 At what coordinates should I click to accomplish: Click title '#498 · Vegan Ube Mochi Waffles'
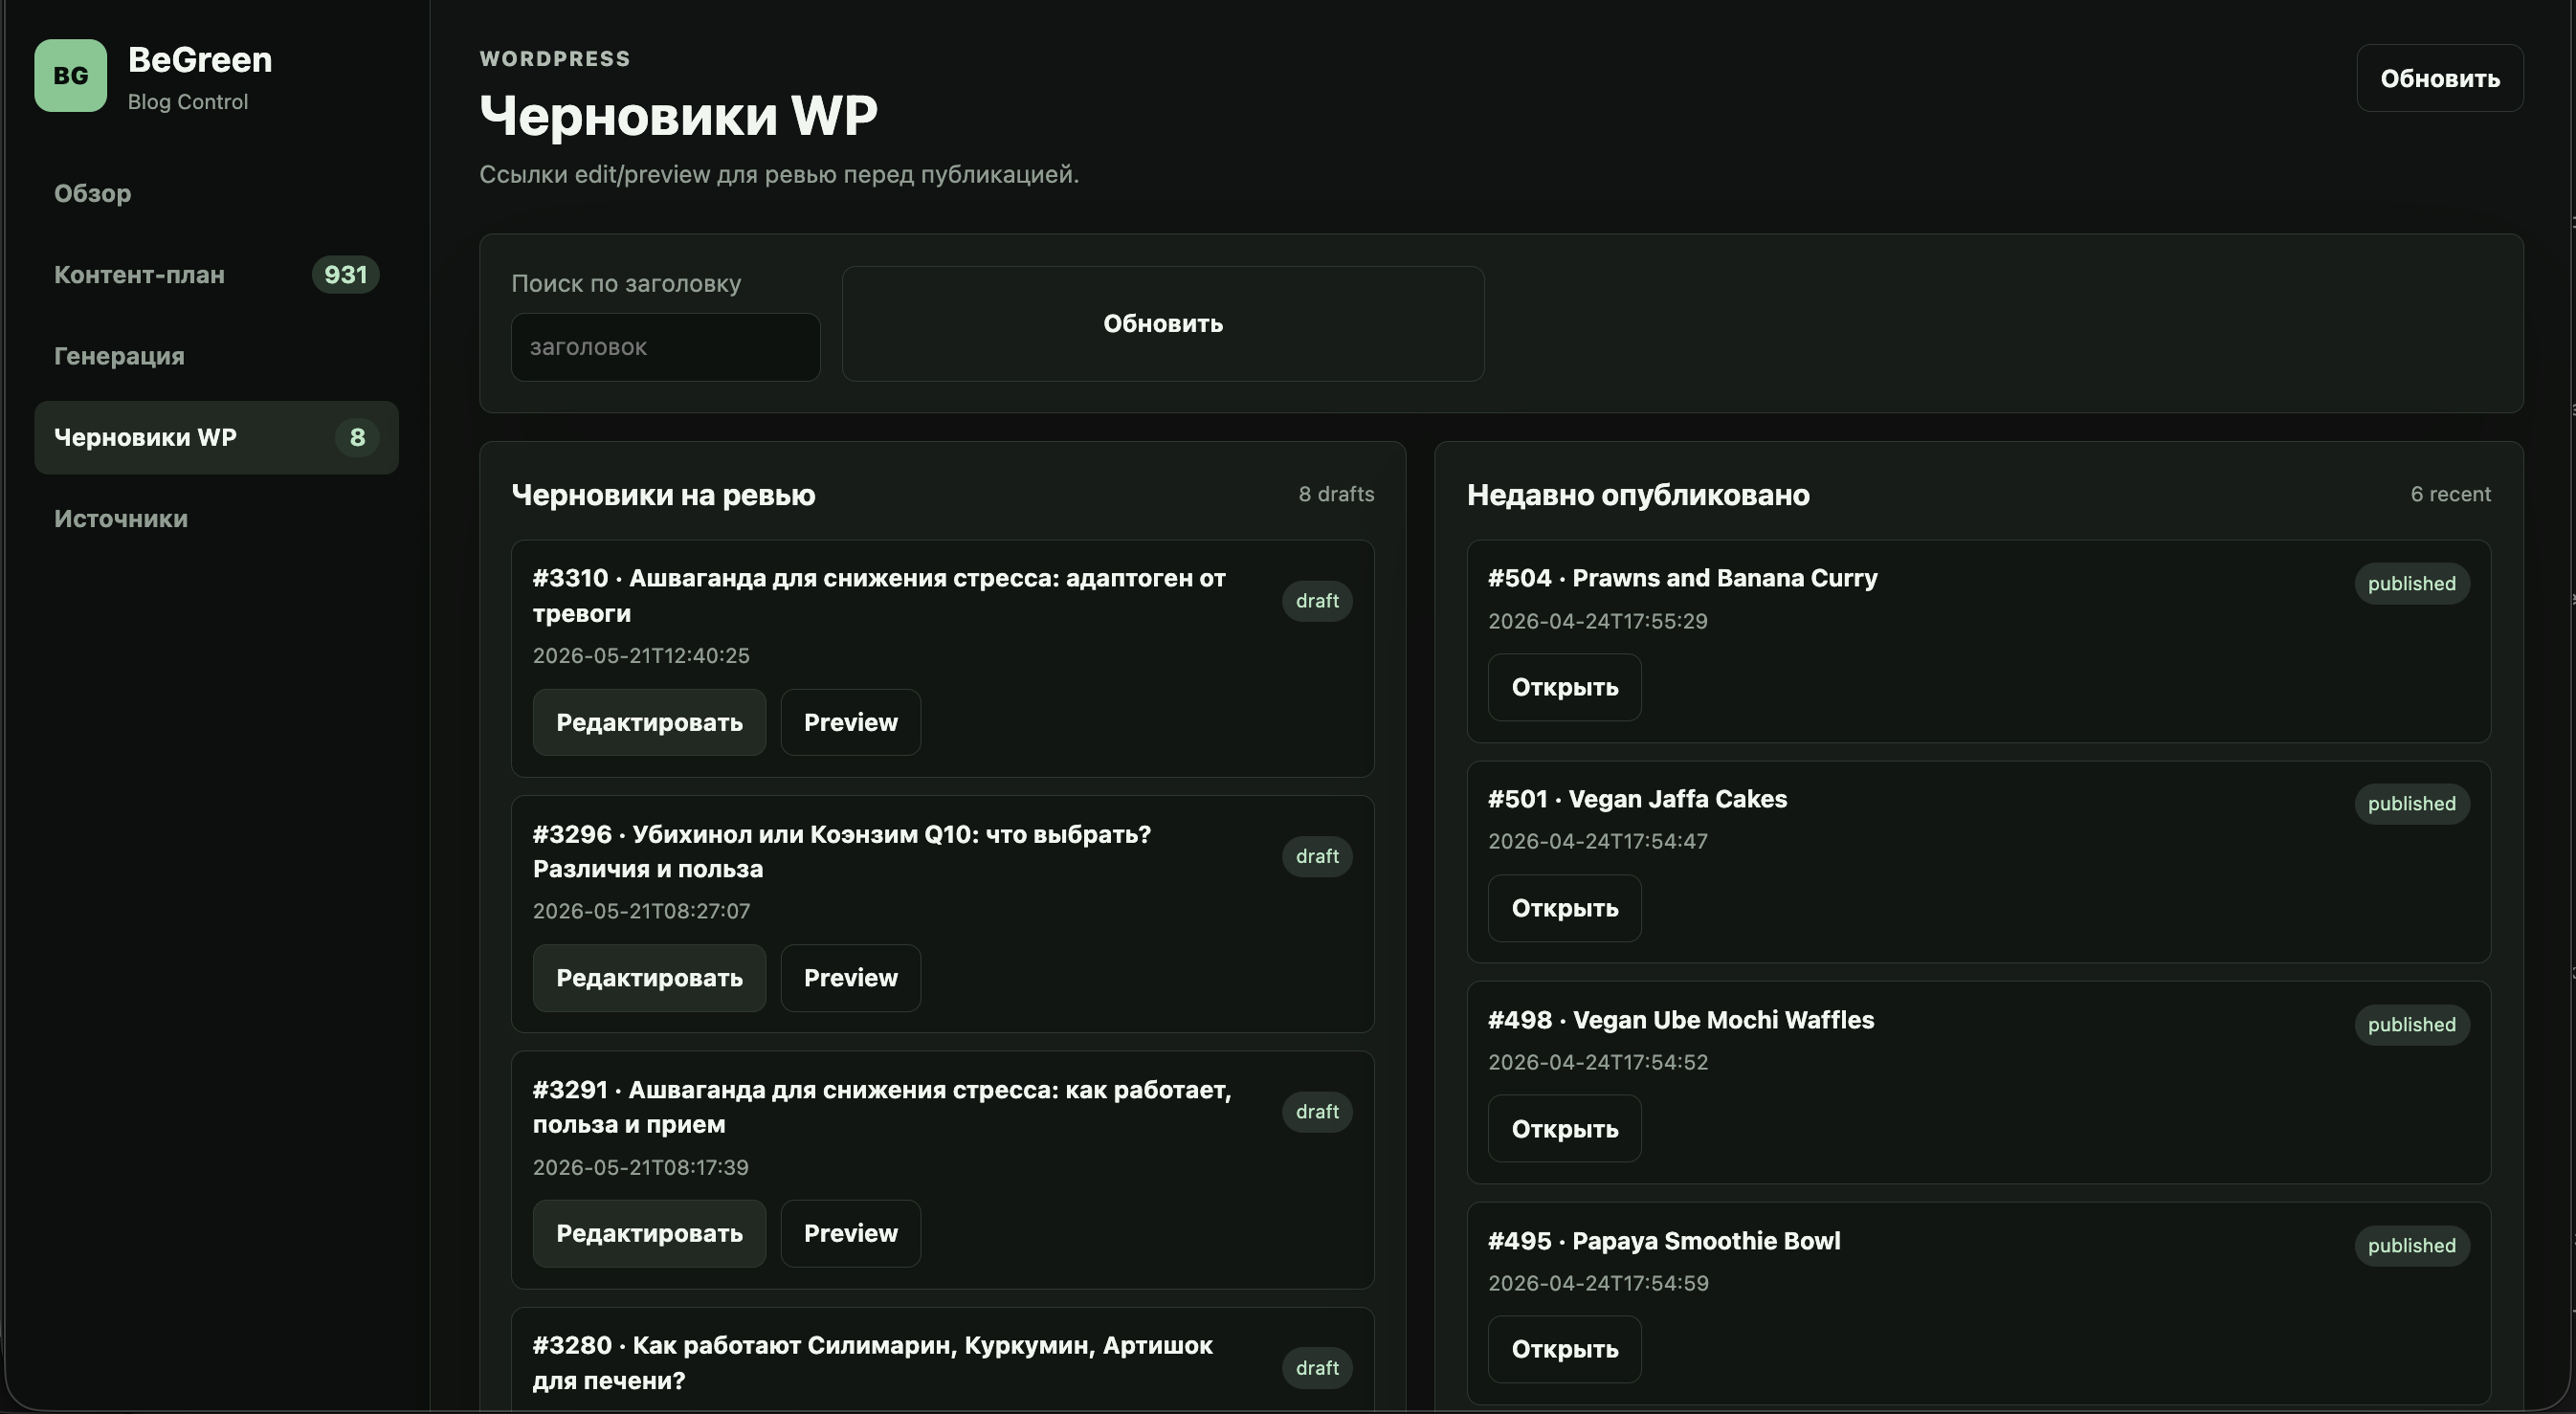tap(1680, 1020)
